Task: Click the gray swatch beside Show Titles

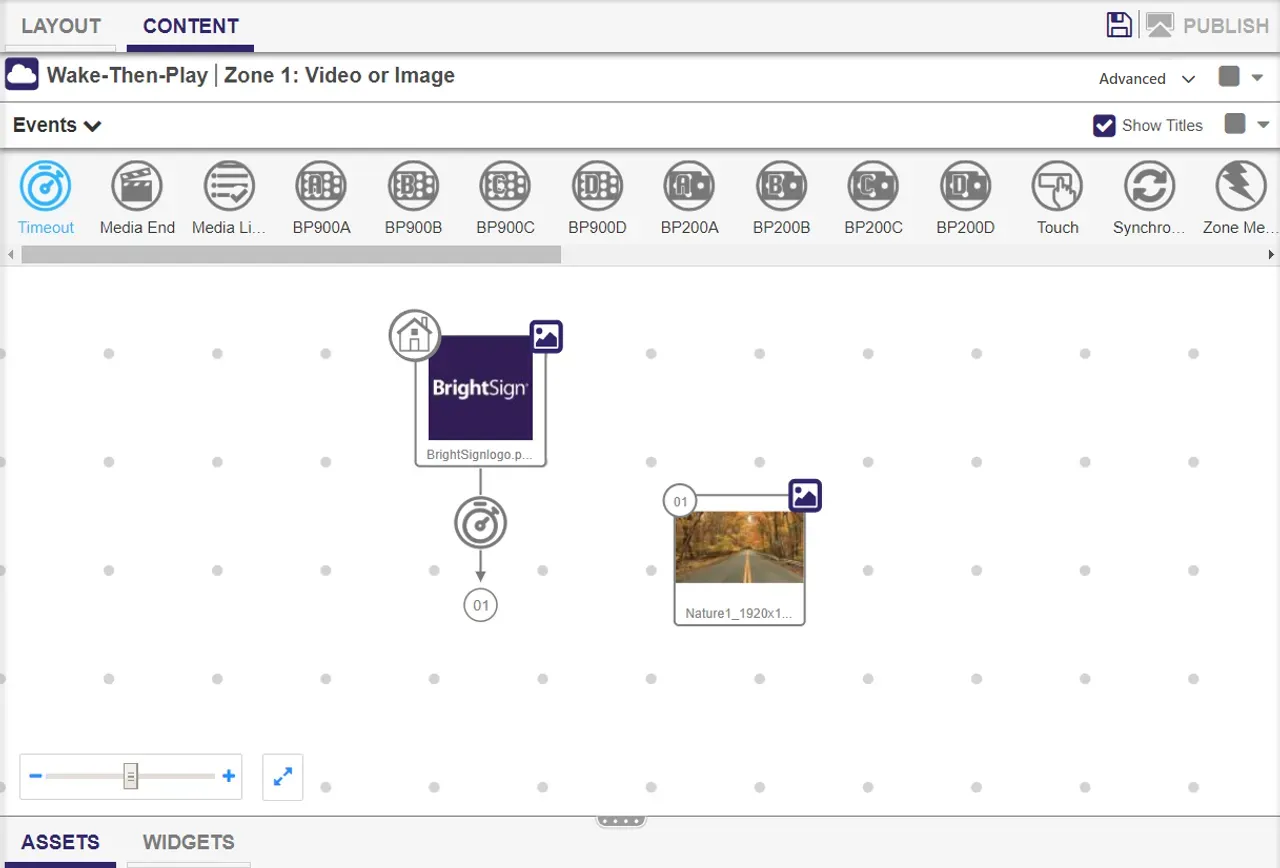Action: pyautogui.click(x=1235, y=123)
